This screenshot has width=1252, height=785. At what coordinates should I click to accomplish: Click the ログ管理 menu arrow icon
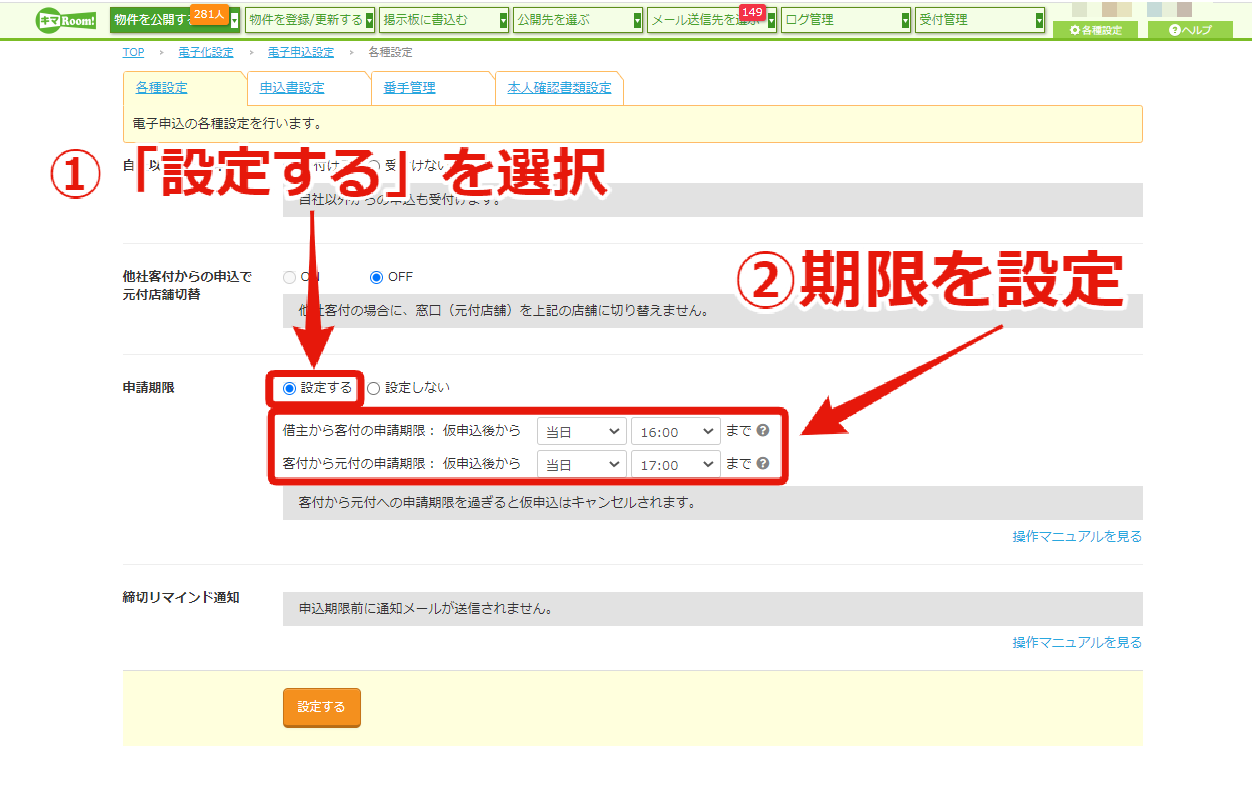(x=905, y=20)
